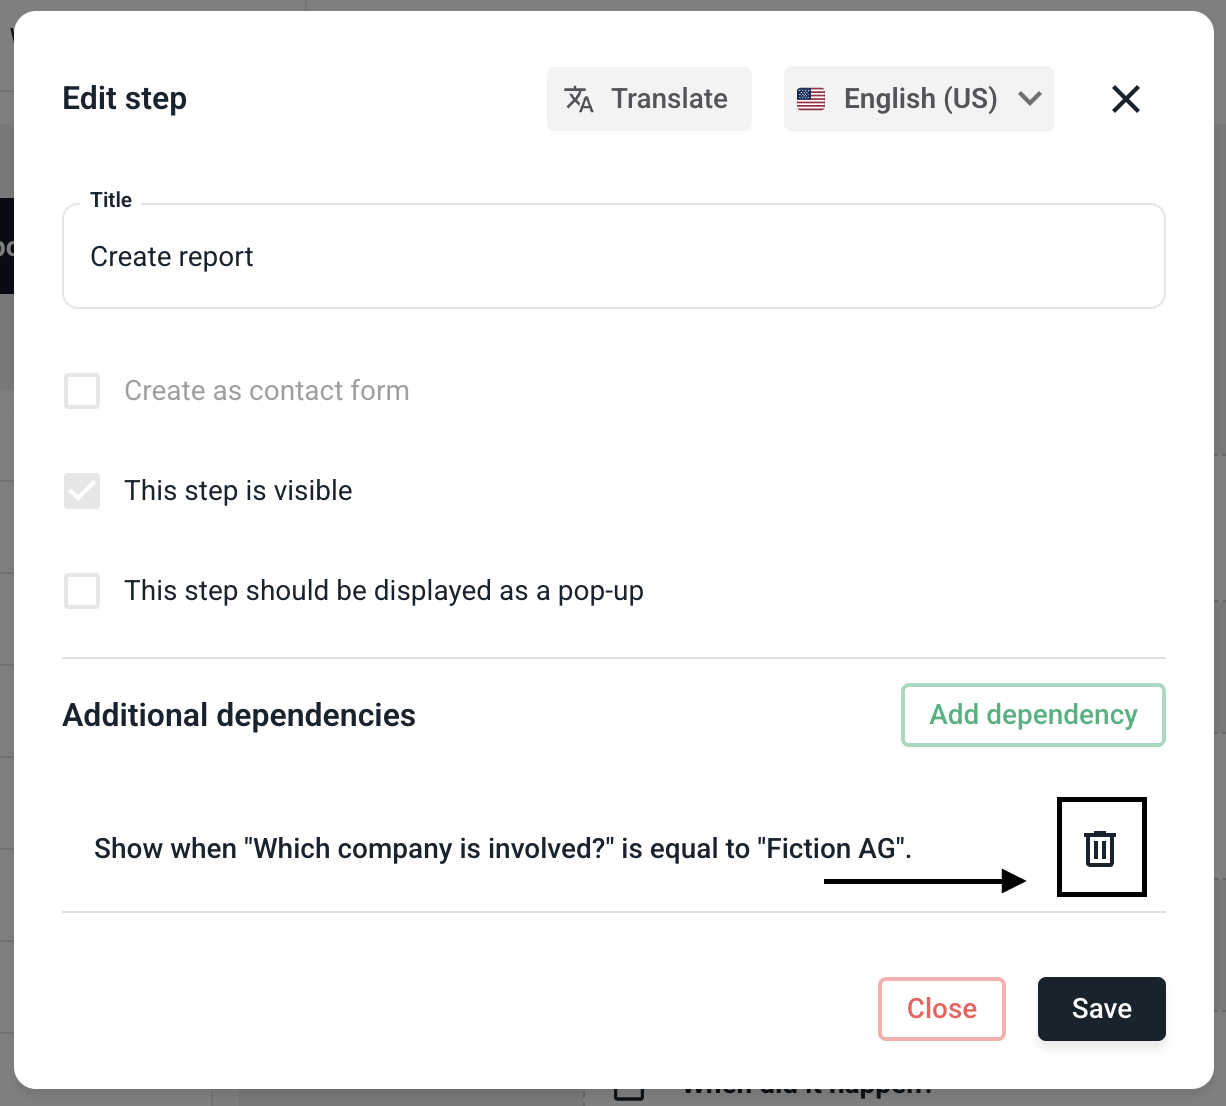Close the Edit step dialog with X
This screenshot has height=1106, width=1226.
pos(1126,99)
